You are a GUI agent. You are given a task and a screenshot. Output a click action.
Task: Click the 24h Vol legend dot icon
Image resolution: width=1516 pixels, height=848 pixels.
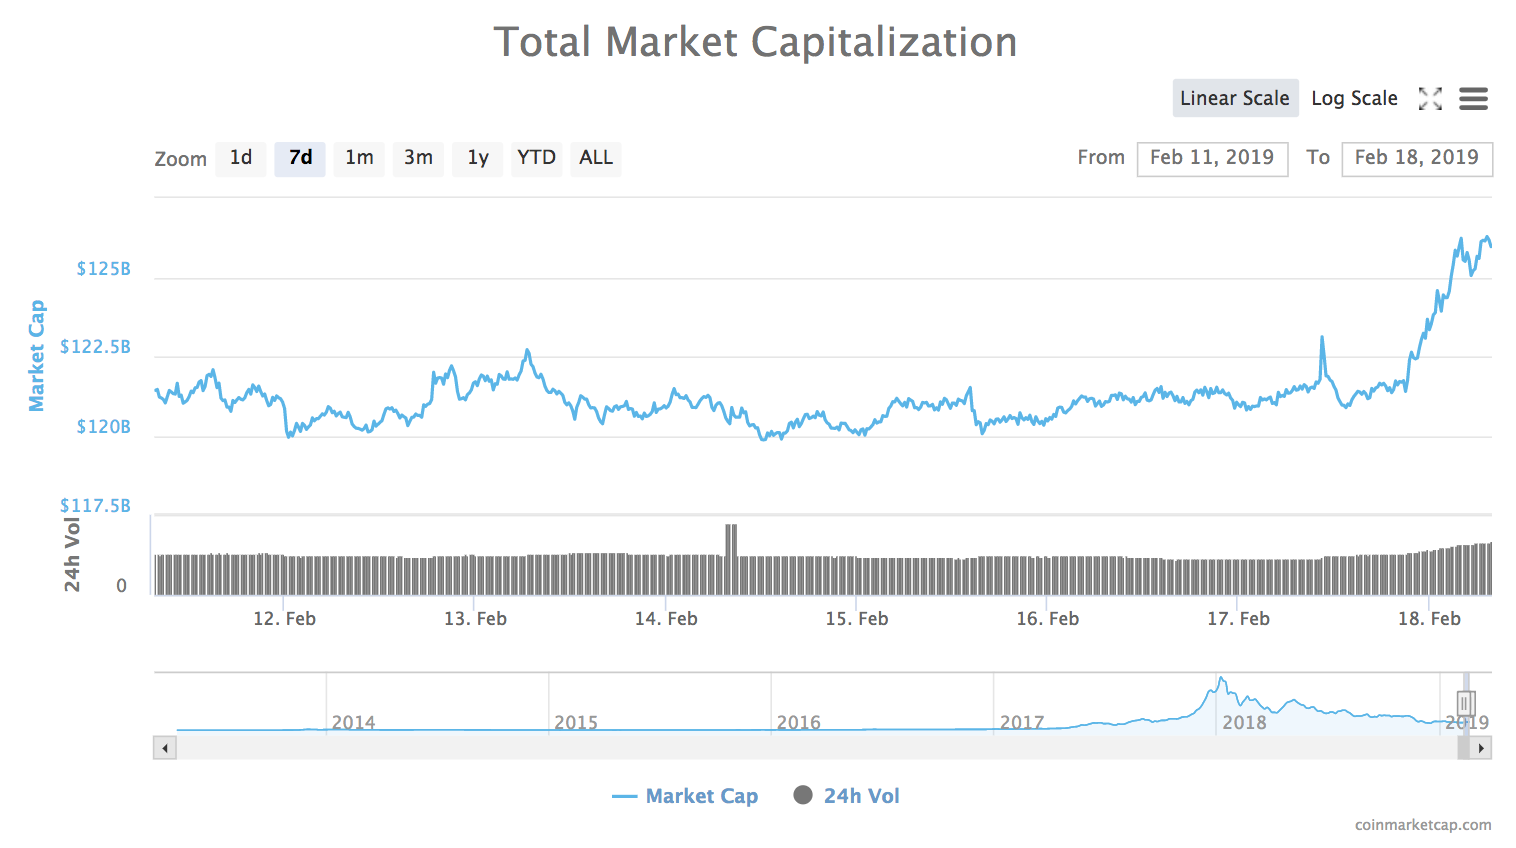(803, 795)
